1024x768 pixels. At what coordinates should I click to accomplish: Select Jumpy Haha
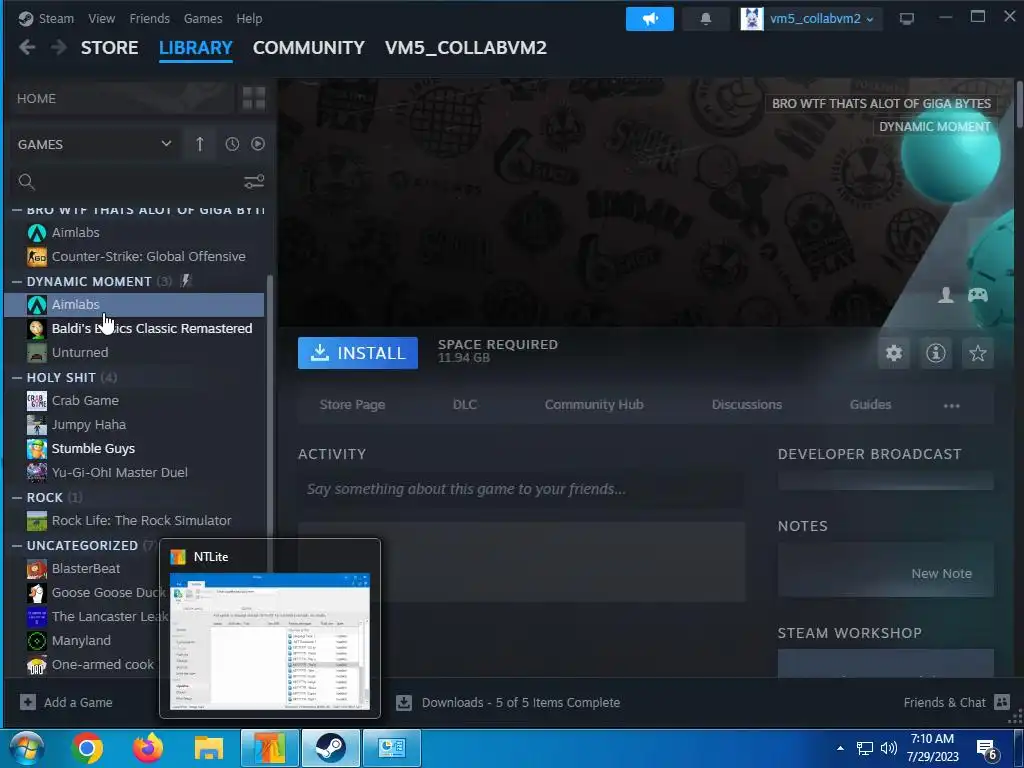point(134,424)
